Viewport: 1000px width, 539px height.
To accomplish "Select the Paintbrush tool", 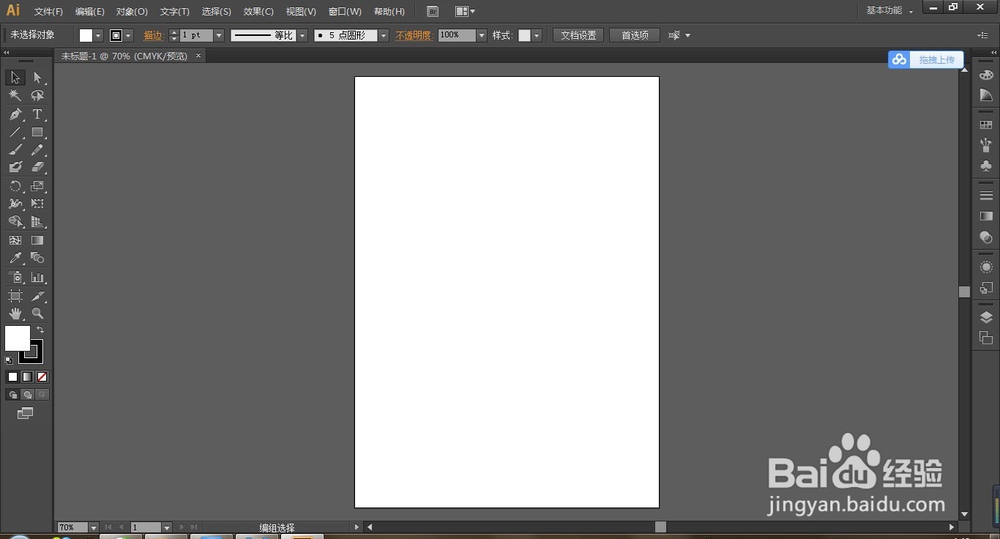I will click(x=15, y=150).
